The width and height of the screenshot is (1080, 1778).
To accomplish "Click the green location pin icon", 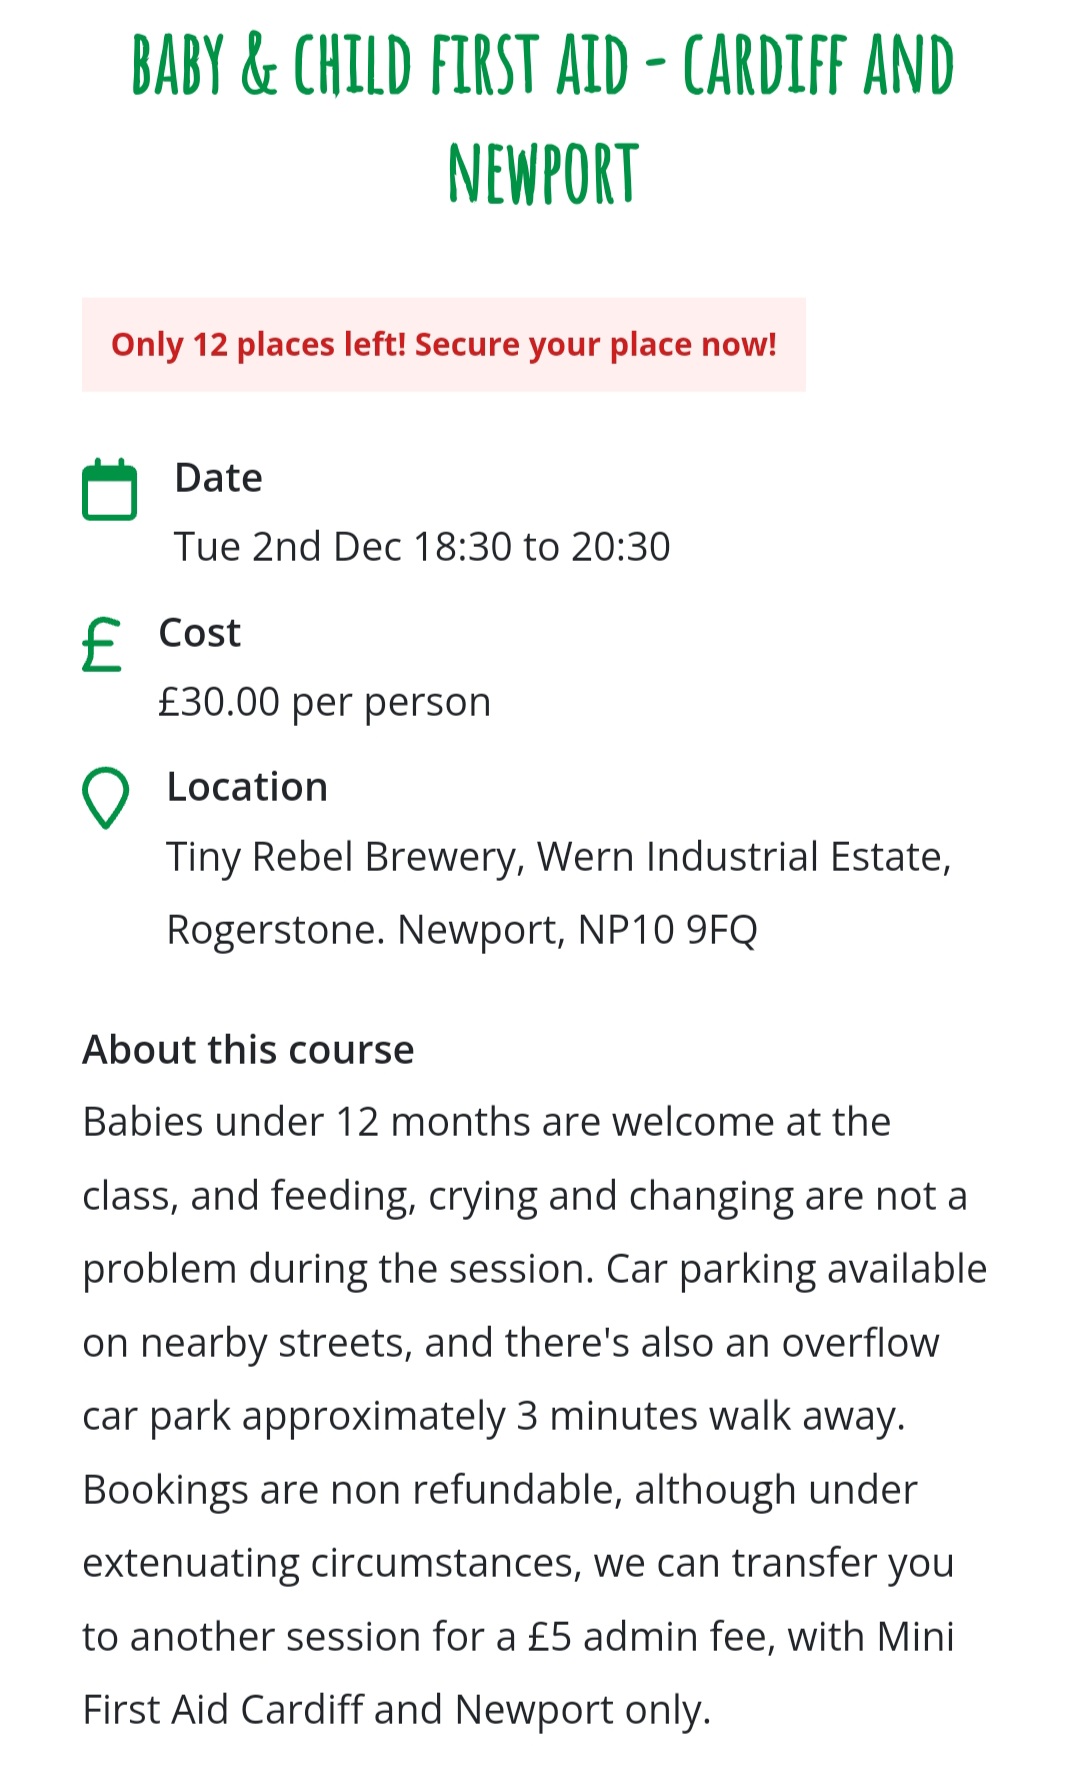I will click(105, 798).
